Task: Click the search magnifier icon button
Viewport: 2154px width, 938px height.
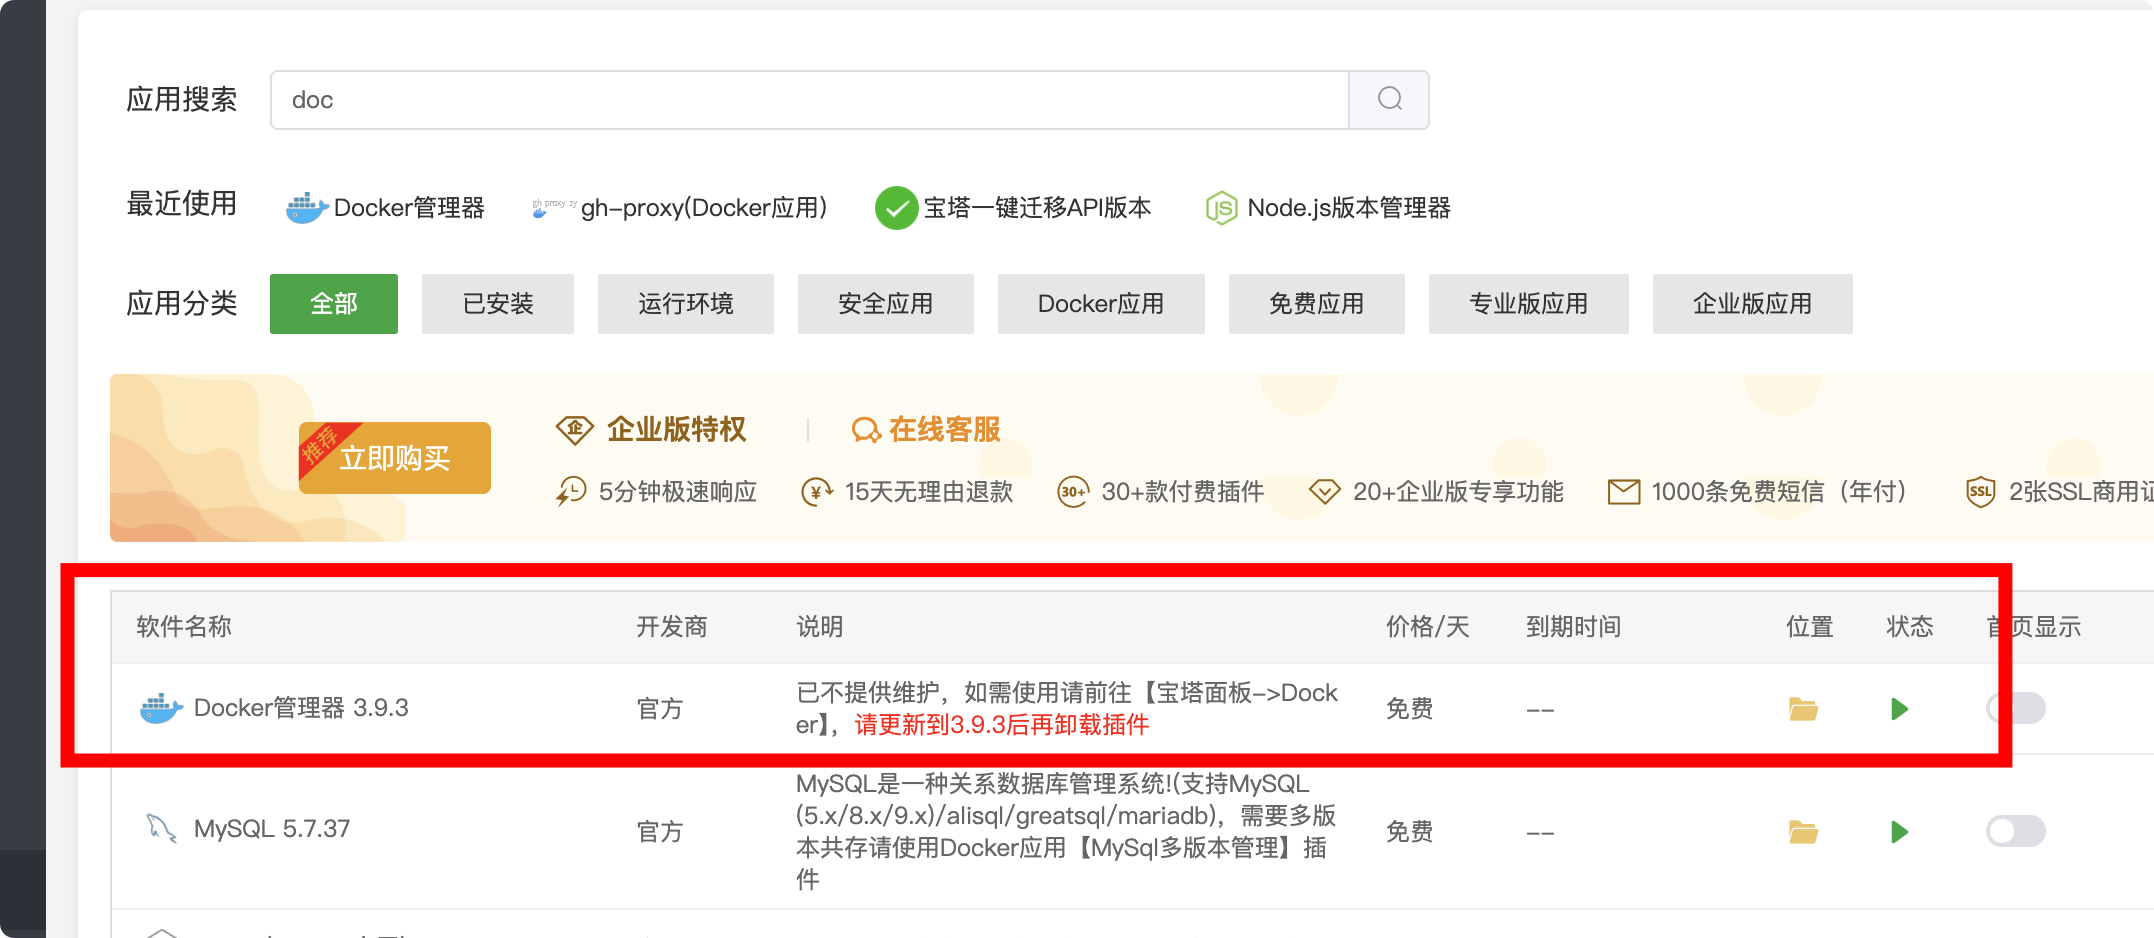Action: [x=1389, y=99]
